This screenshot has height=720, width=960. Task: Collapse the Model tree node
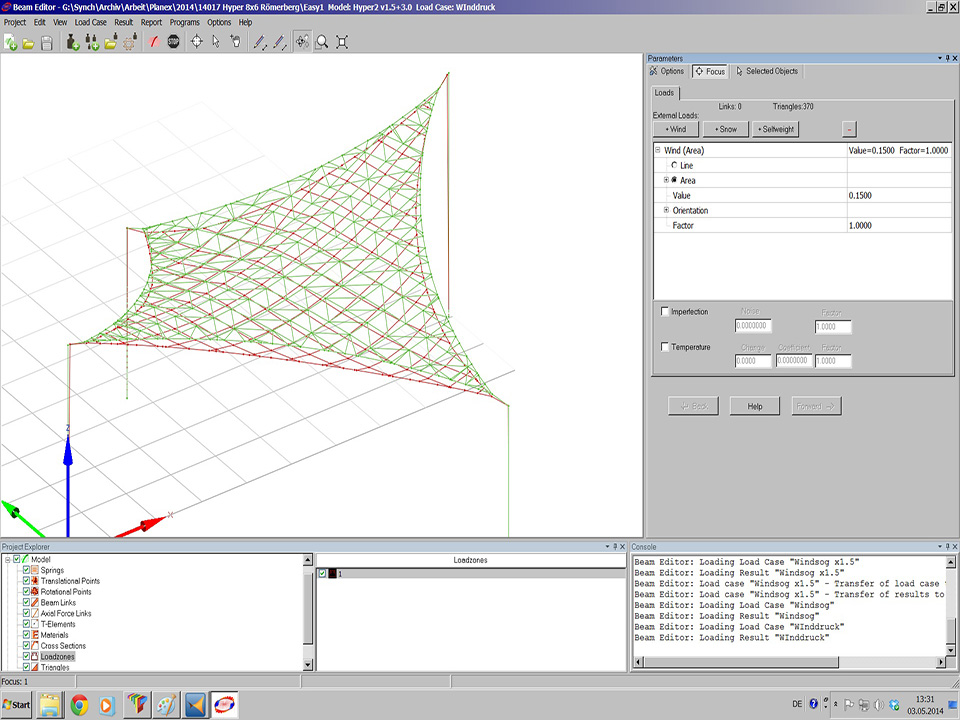(6, 559)
